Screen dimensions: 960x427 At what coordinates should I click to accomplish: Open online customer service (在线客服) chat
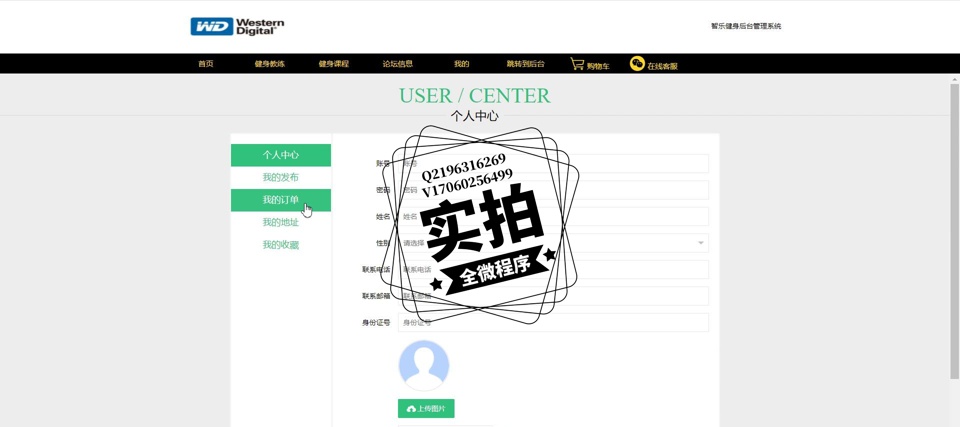tap(653, 64)
